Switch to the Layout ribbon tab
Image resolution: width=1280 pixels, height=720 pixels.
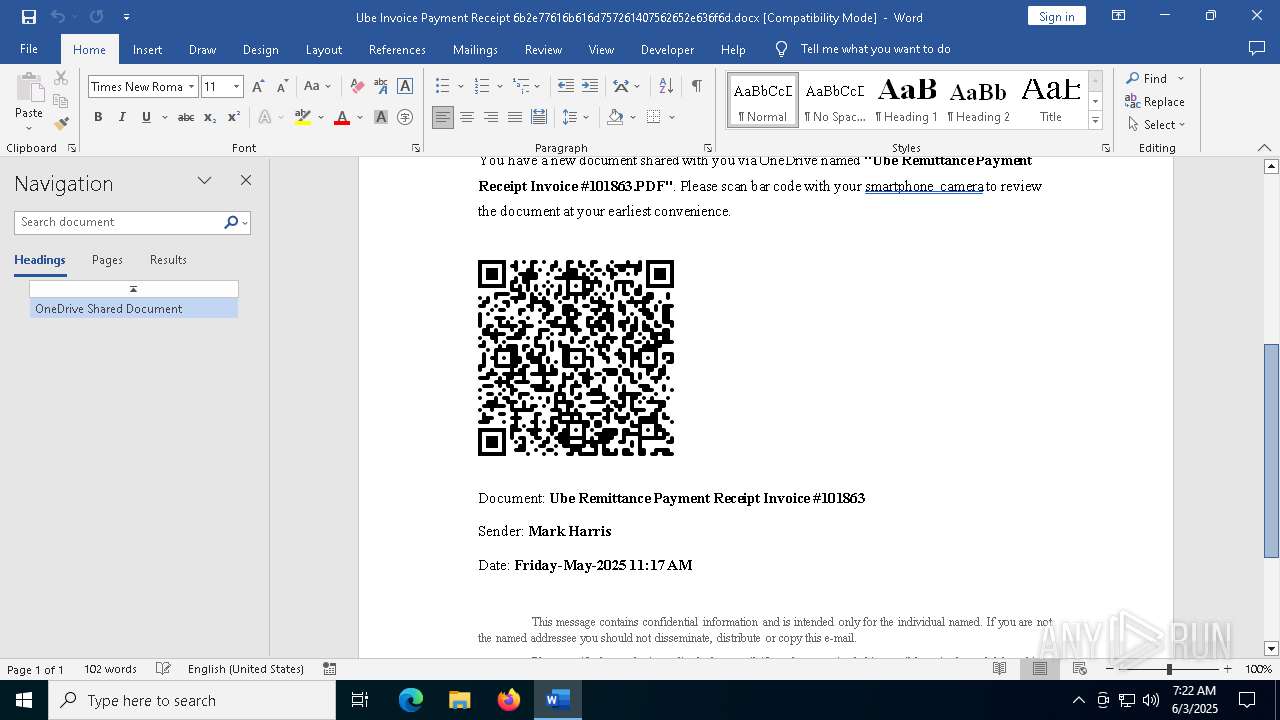click(x=323, y=49)
